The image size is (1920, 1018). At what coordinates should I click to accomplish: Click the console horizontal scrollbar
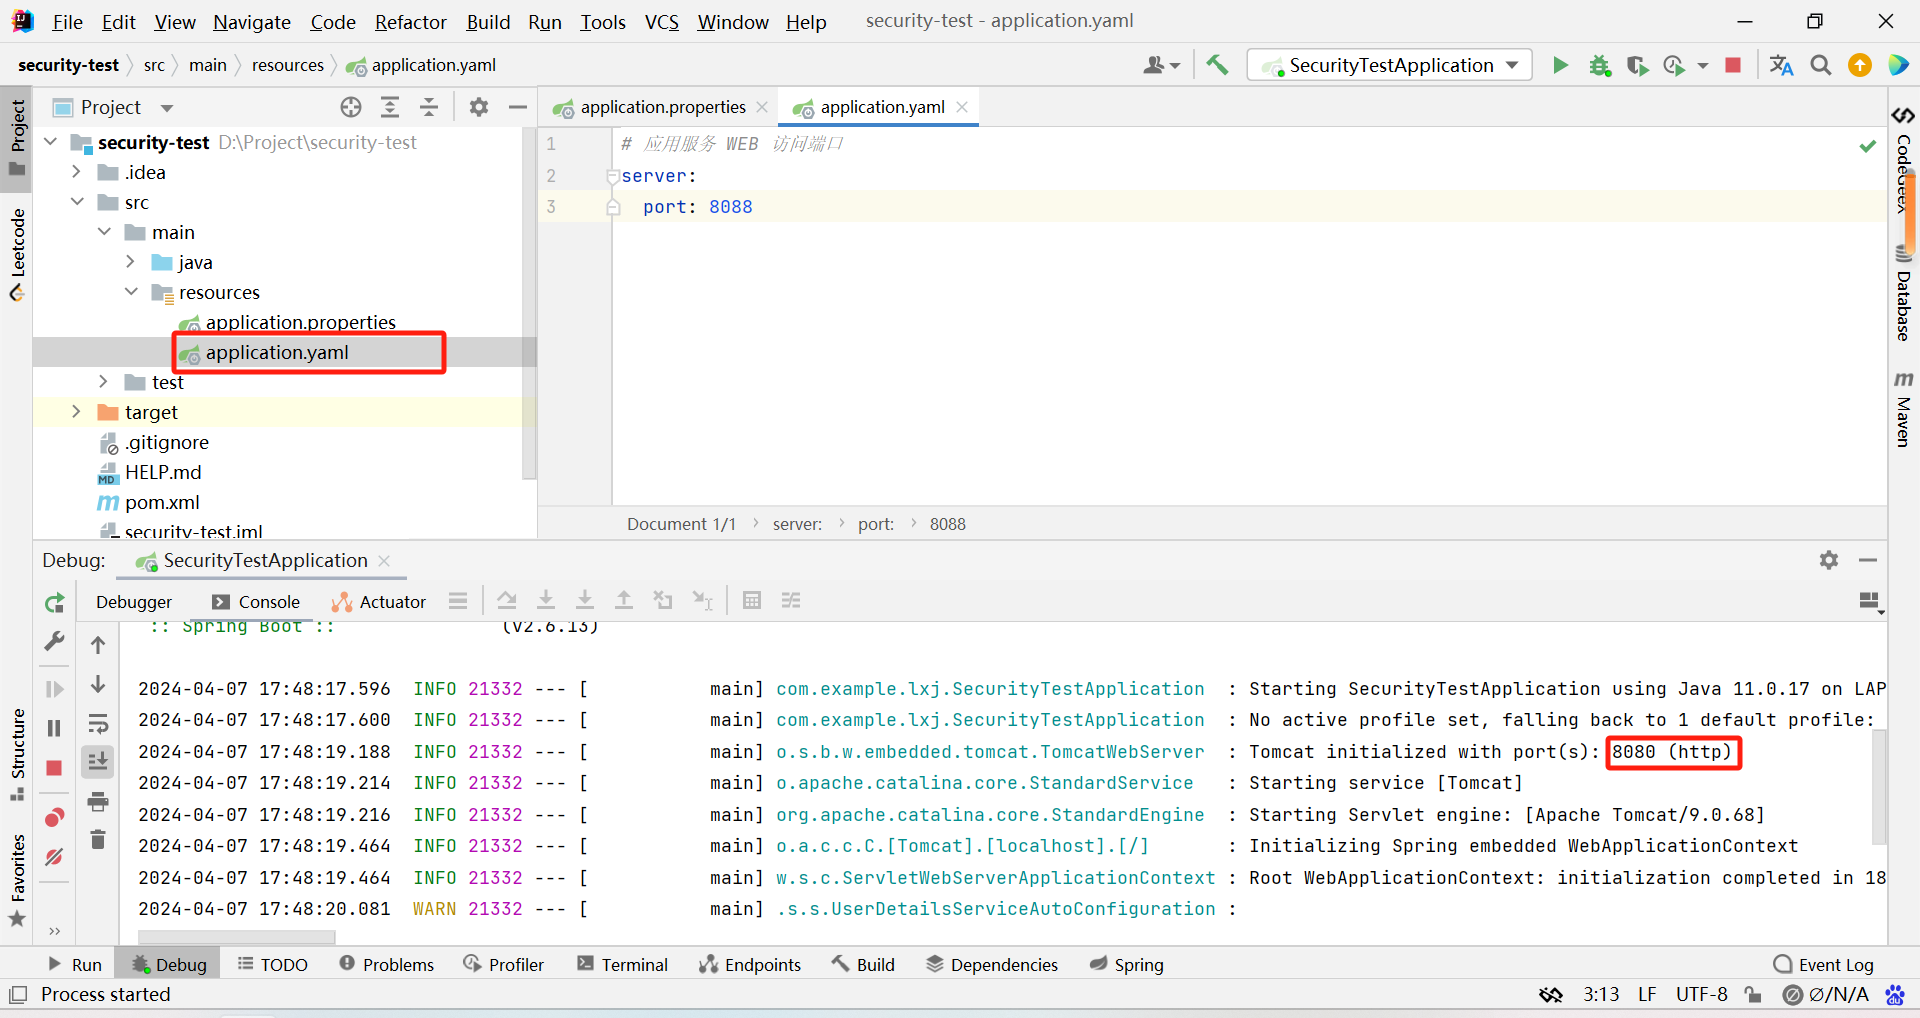click(236, 937)
